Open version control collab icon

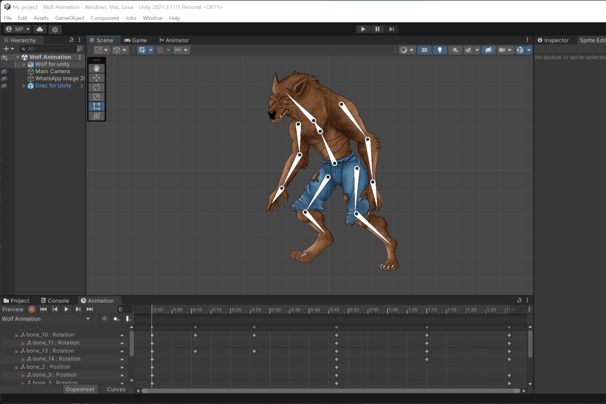[55, 29]
